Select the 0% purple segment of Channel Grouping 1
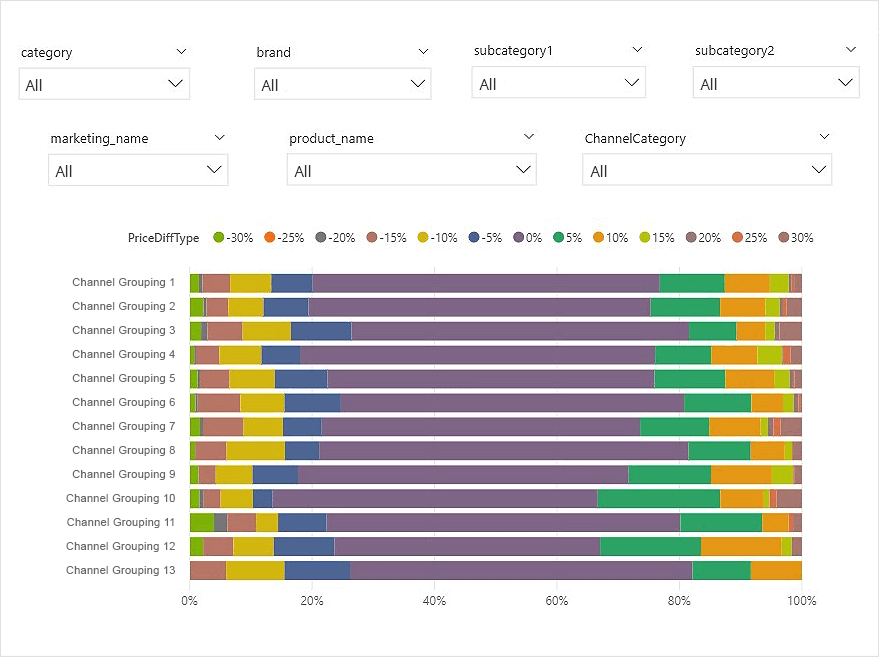Image resolution: width=879 pixels, height=657 pixels. 486,283
